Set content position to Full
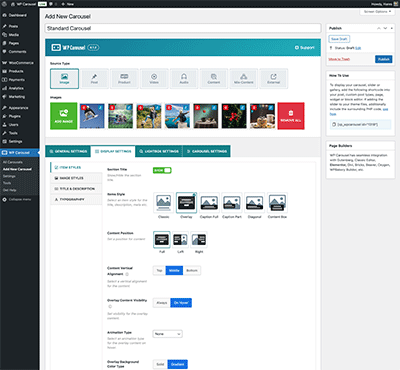Screen dimensions: 400x370 [162, 240]
